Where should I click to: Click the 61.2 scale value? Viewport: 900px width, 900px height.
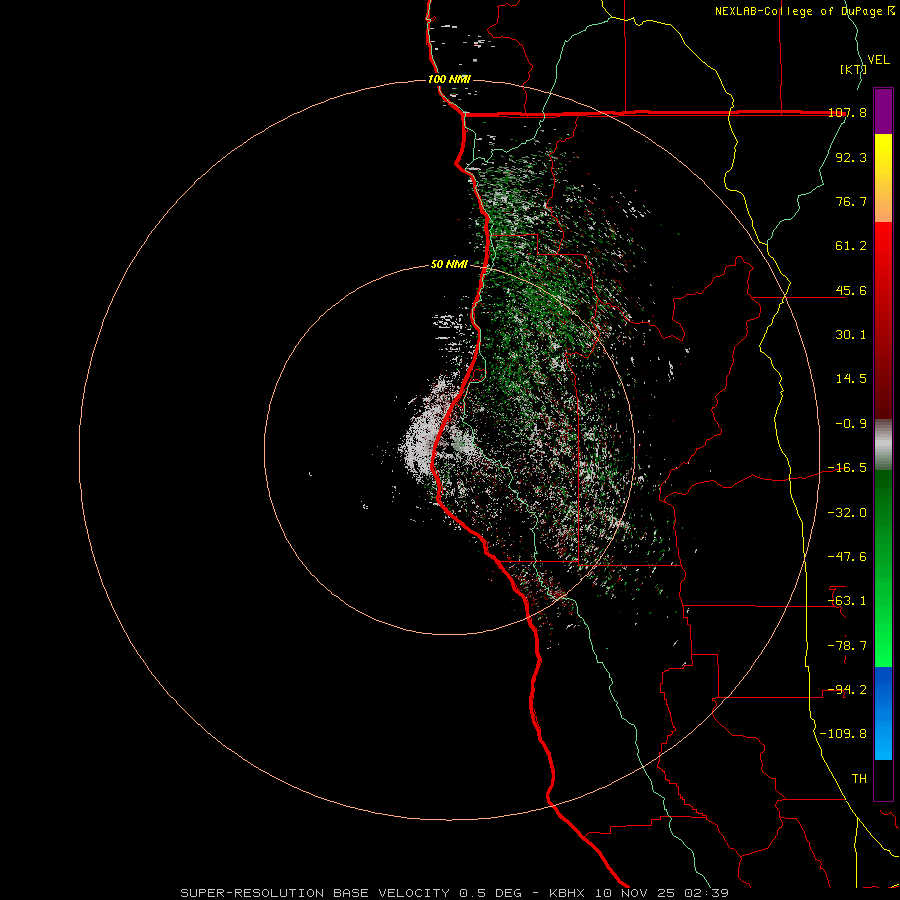(851, 246)
